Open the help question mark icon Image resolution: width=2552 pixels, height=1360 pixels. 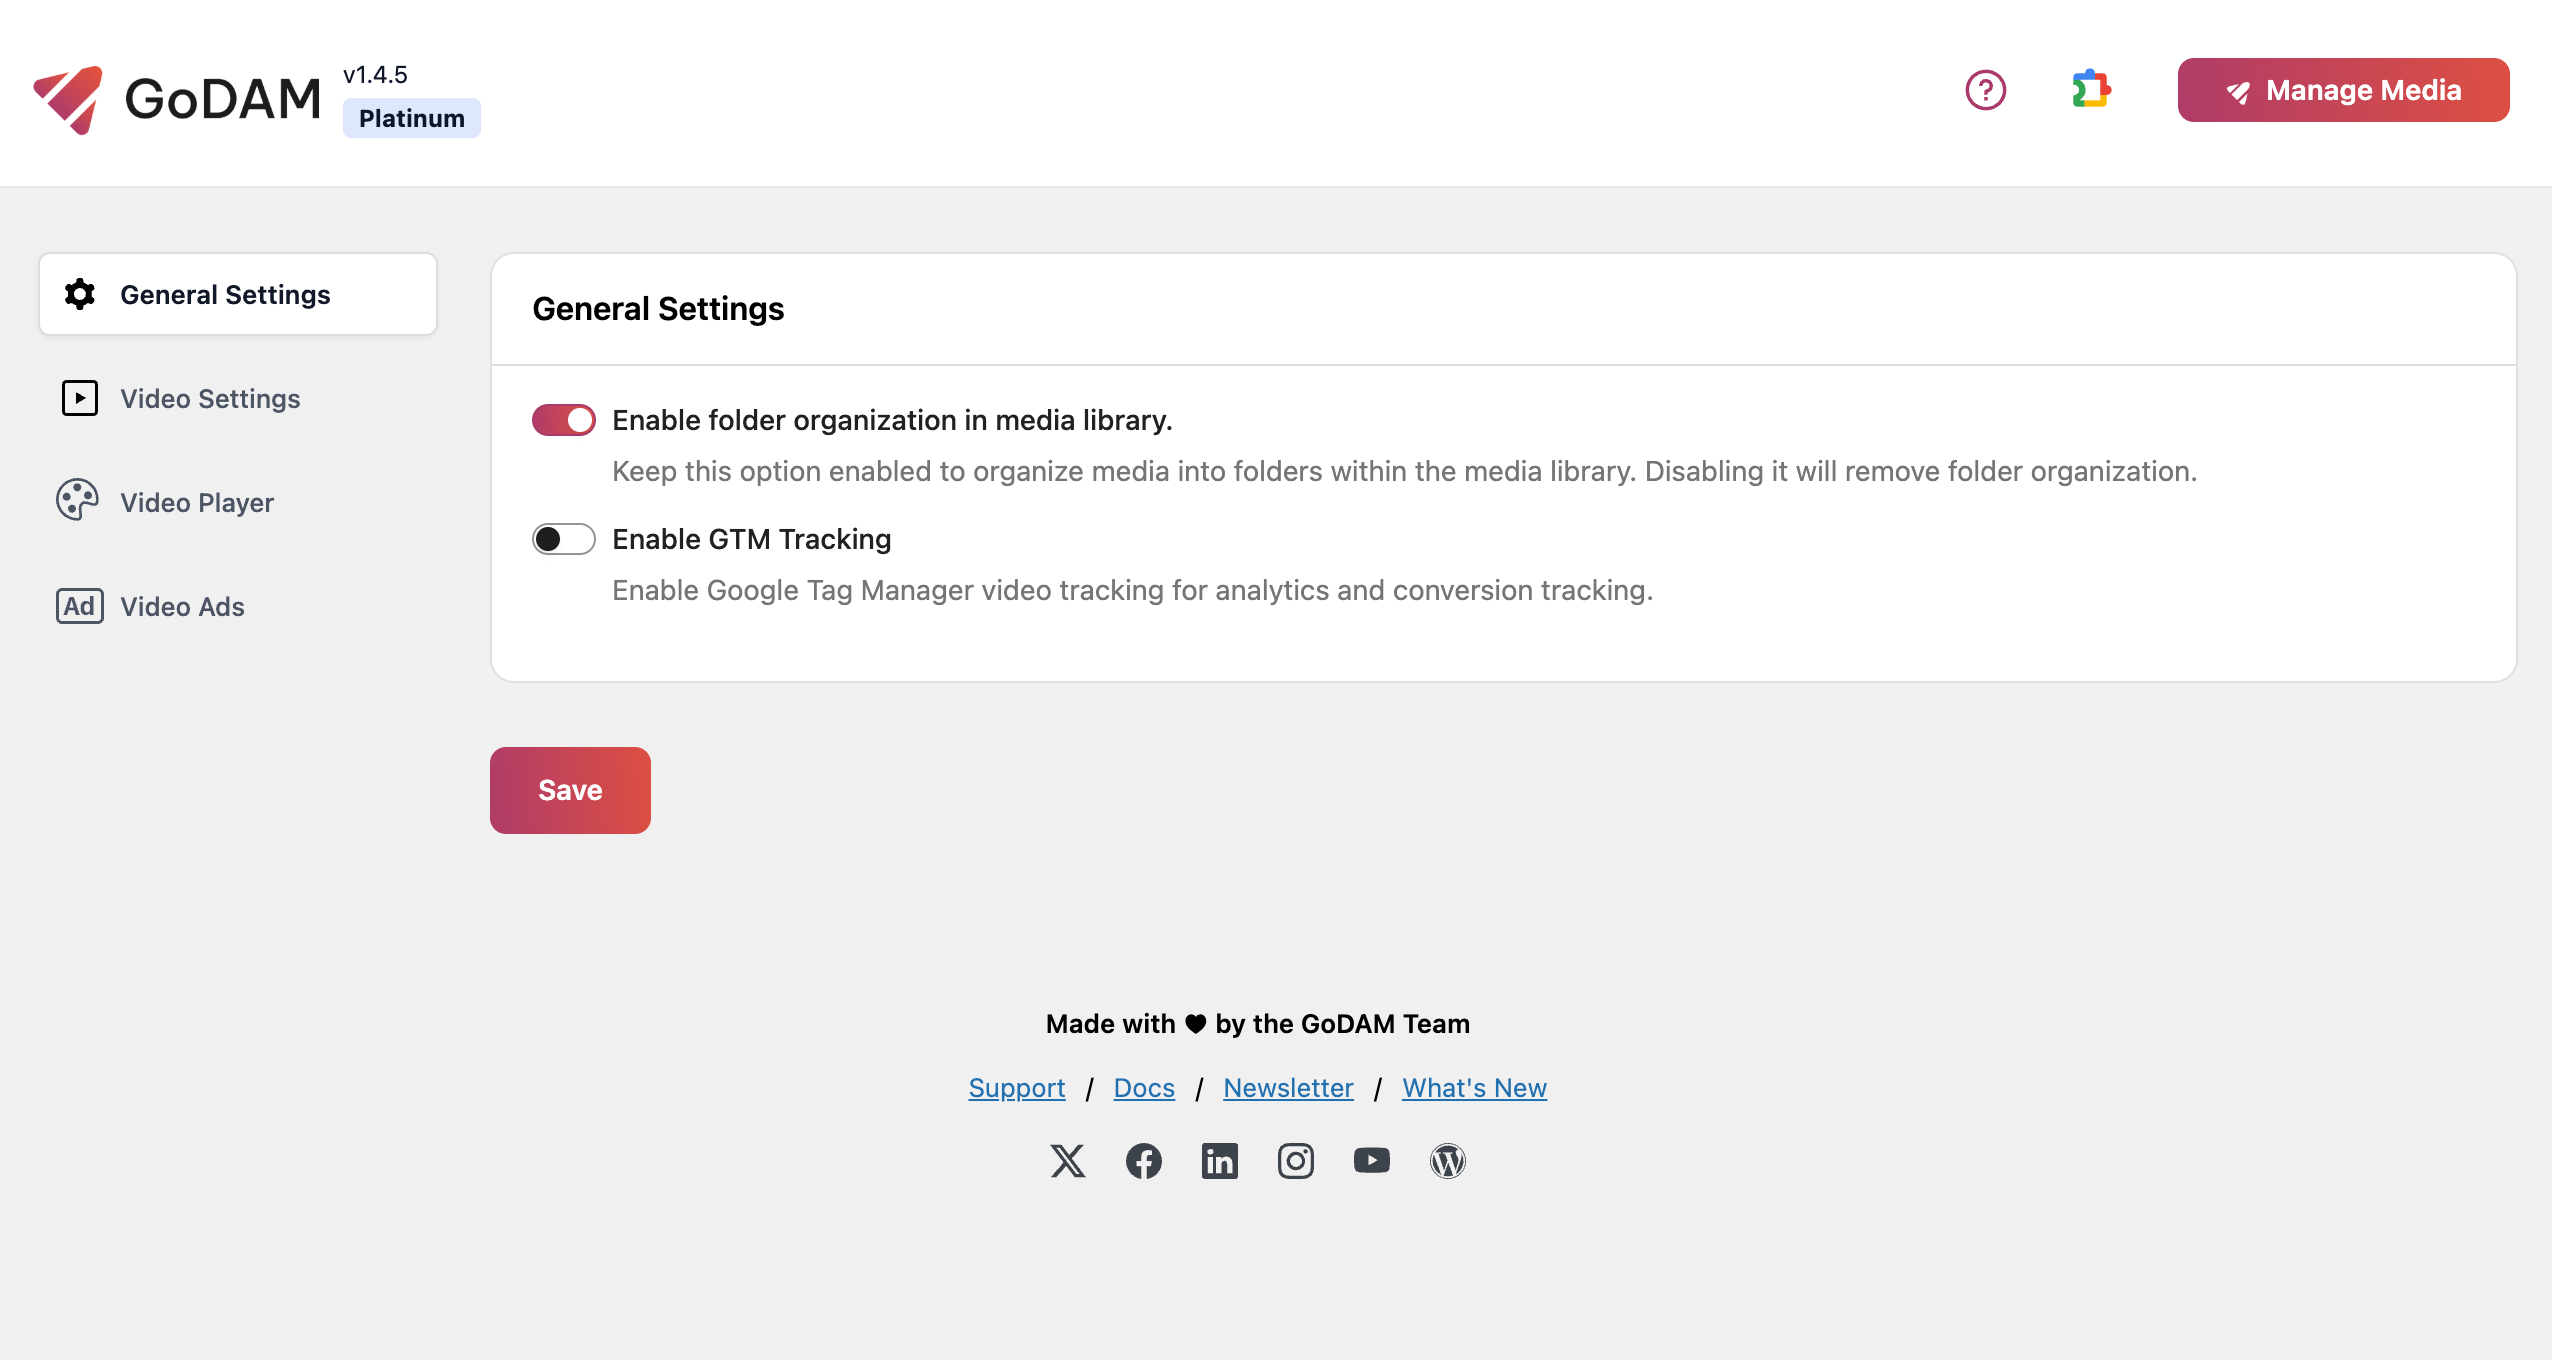1986,92
